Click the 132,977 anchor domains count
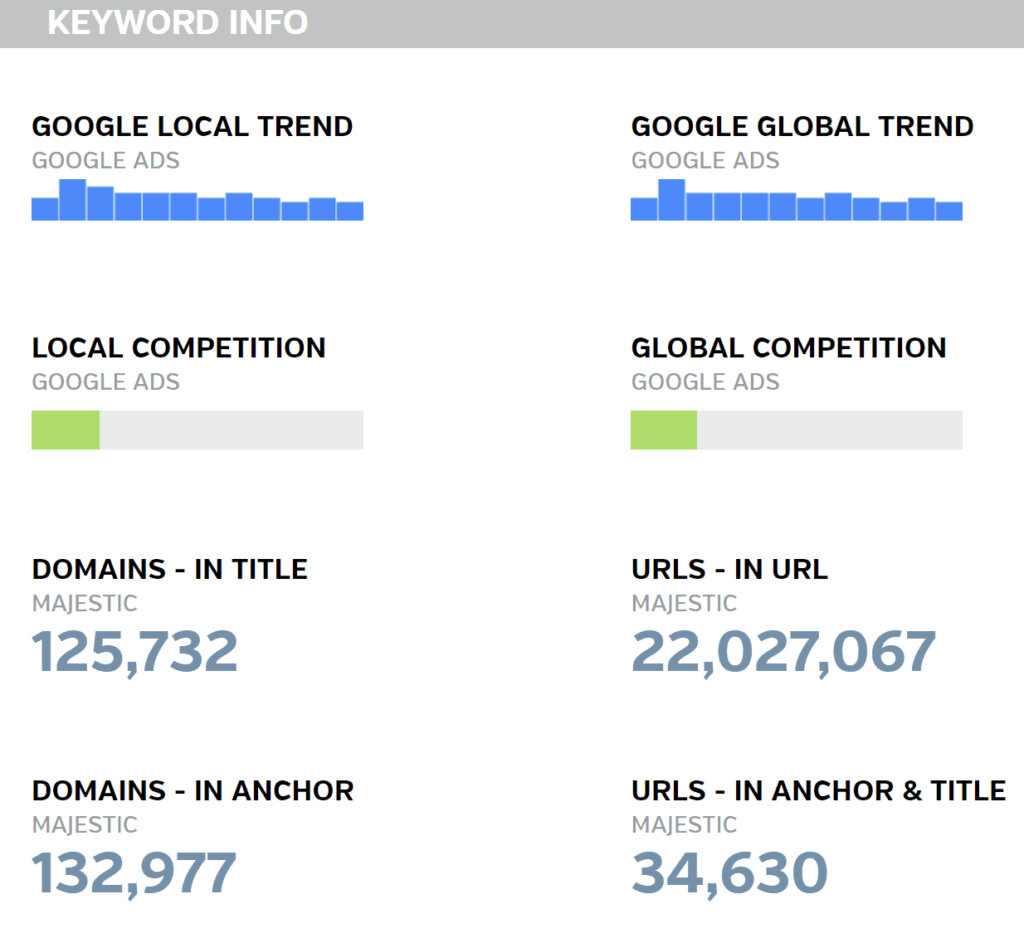Image resolution: width=1024 pixels, height=938 pixels. coord(134,873)
